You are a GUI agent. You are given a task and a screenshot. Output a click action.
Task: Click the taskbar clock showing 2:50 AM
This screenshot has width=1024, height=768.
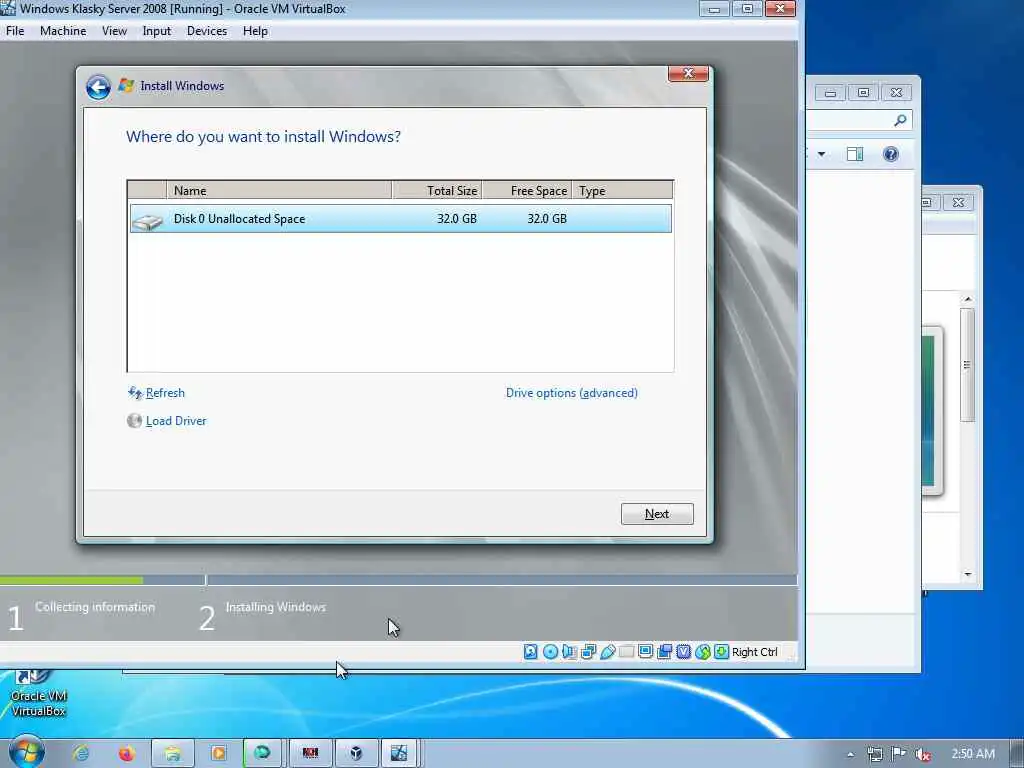click(973, 754)
